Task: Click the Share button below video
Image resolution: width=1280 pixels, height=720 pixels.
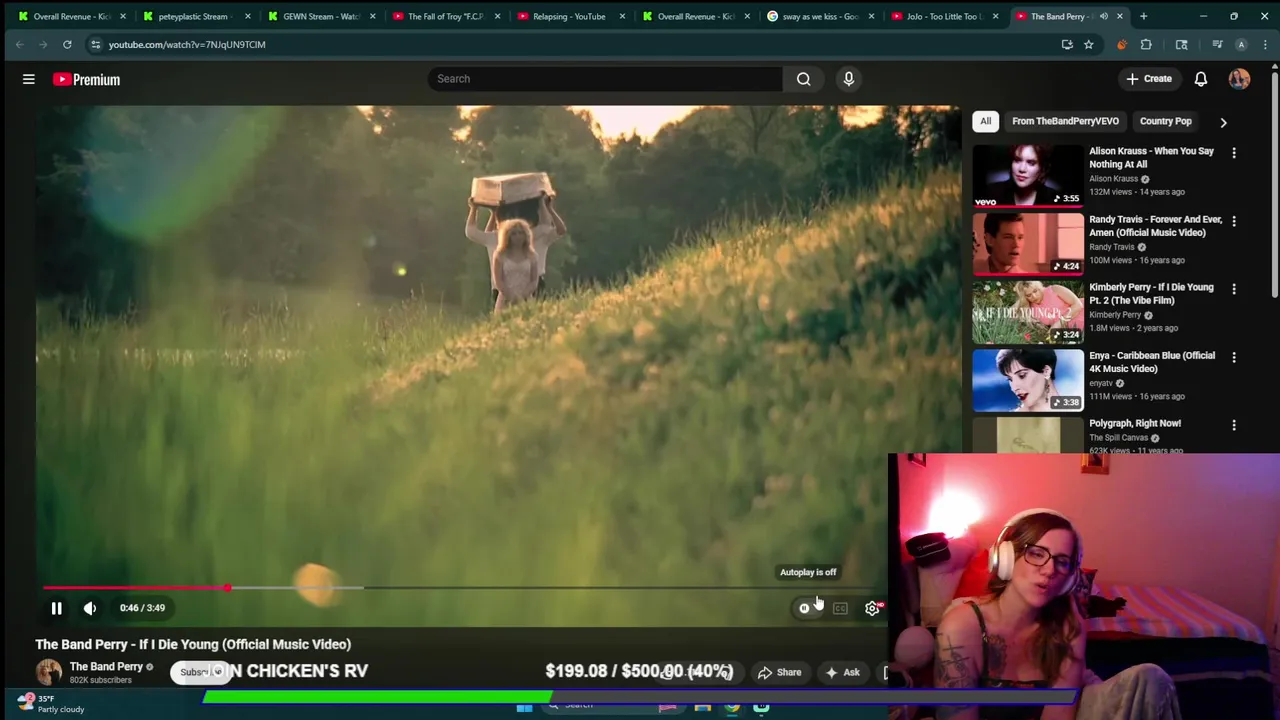Action: point(780,673)
